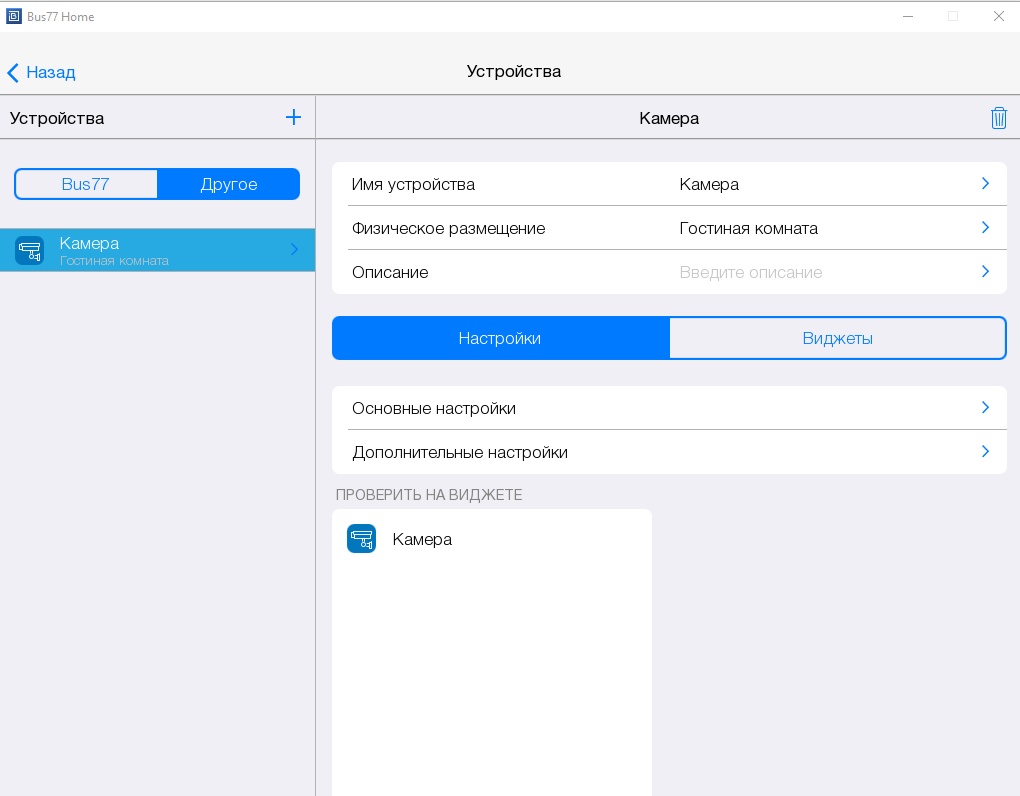Select the Настройки tab
1020x796 pixels.
pos(500,338)
